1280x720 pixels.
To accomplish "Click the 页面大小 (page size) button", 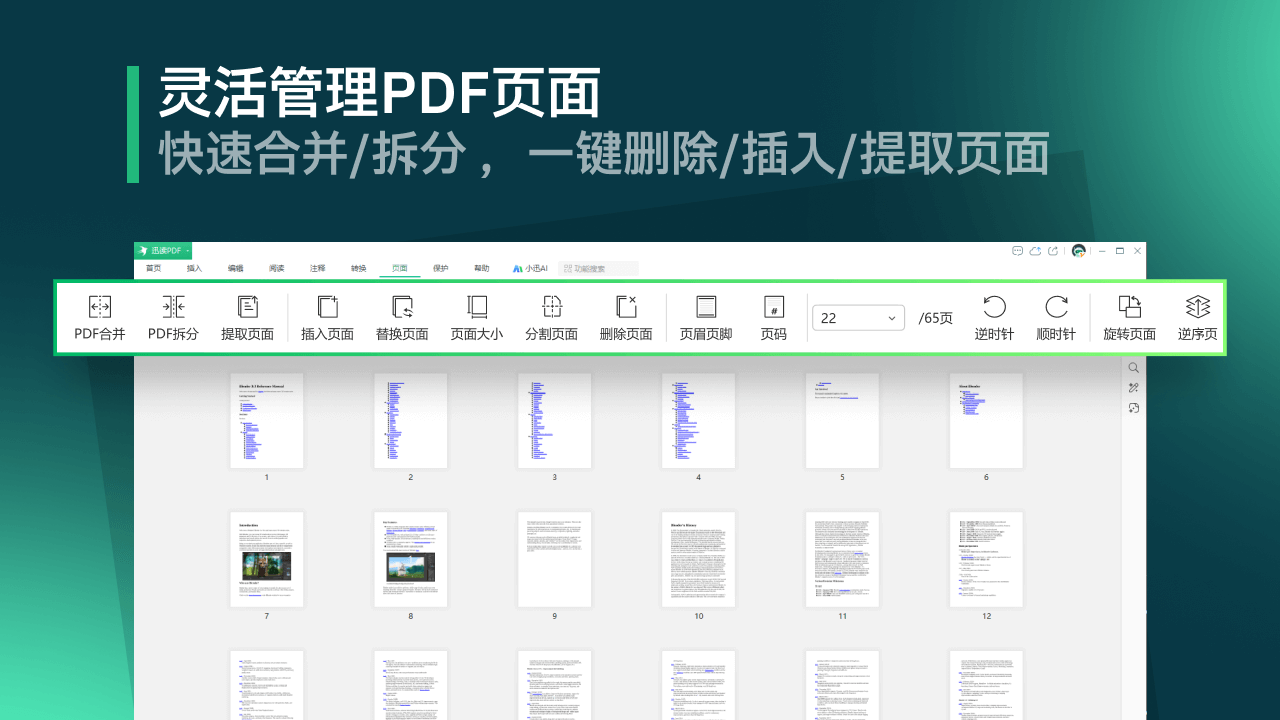I will click(x=477, y=317).
